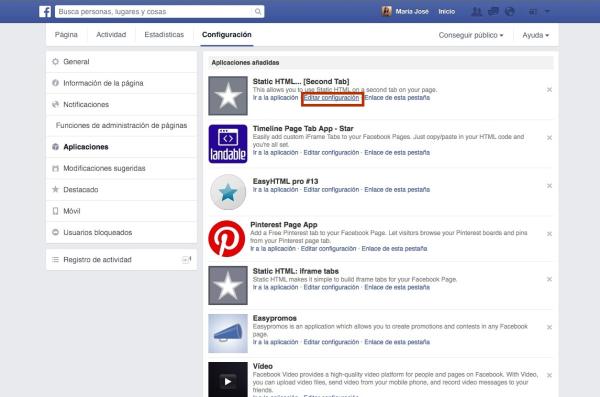Click the EasyHTML pro blue star icon
600x397 pixels.
click(228, 192)
